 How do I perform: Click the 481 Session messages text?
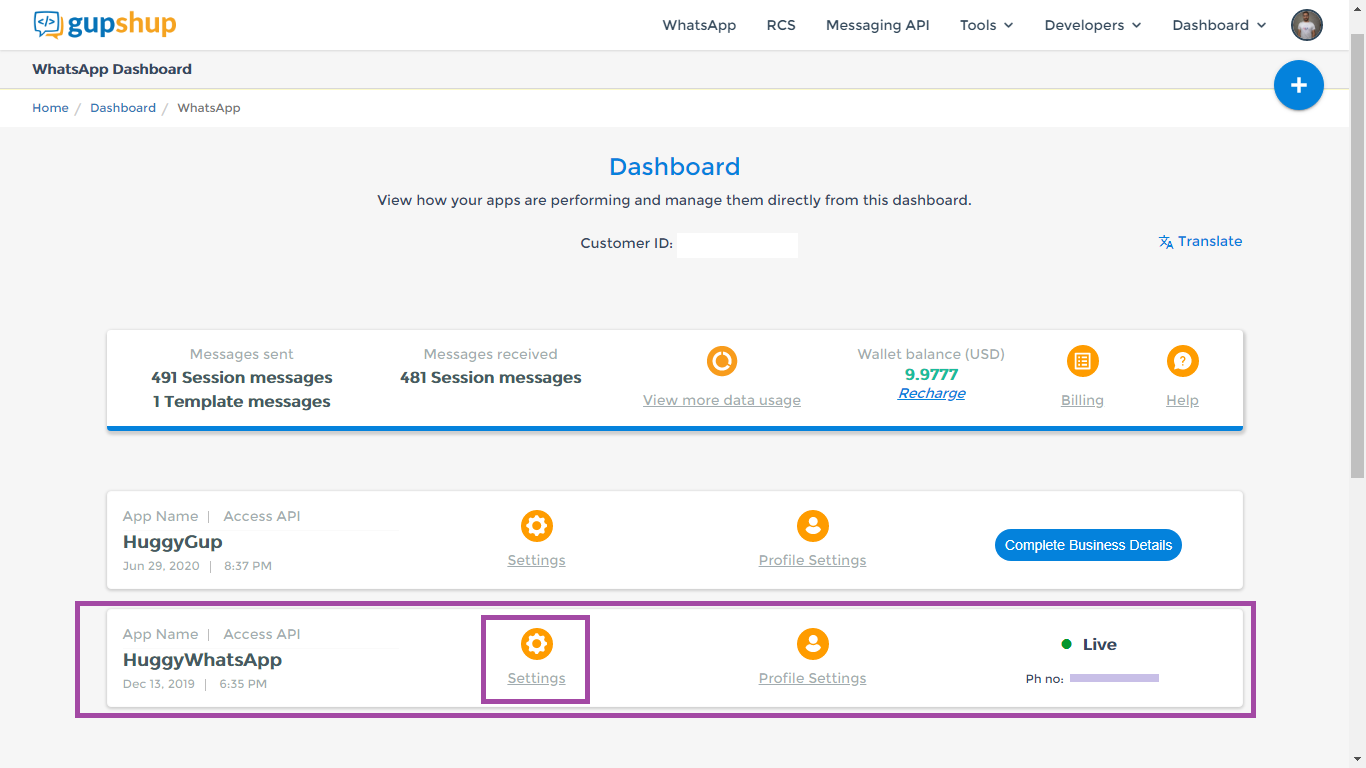tap(490, 378)
